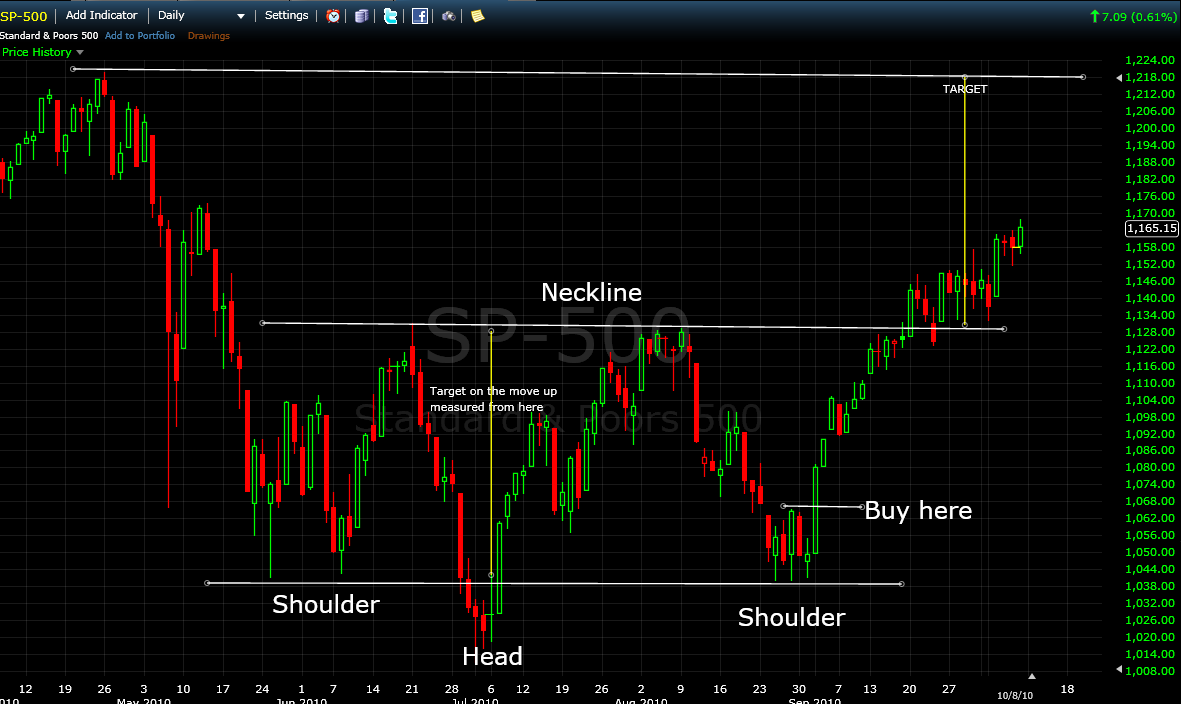Click the left-pointing marker beside 1,008.00
This screenshot has height=704, width=1181.
1118,669
